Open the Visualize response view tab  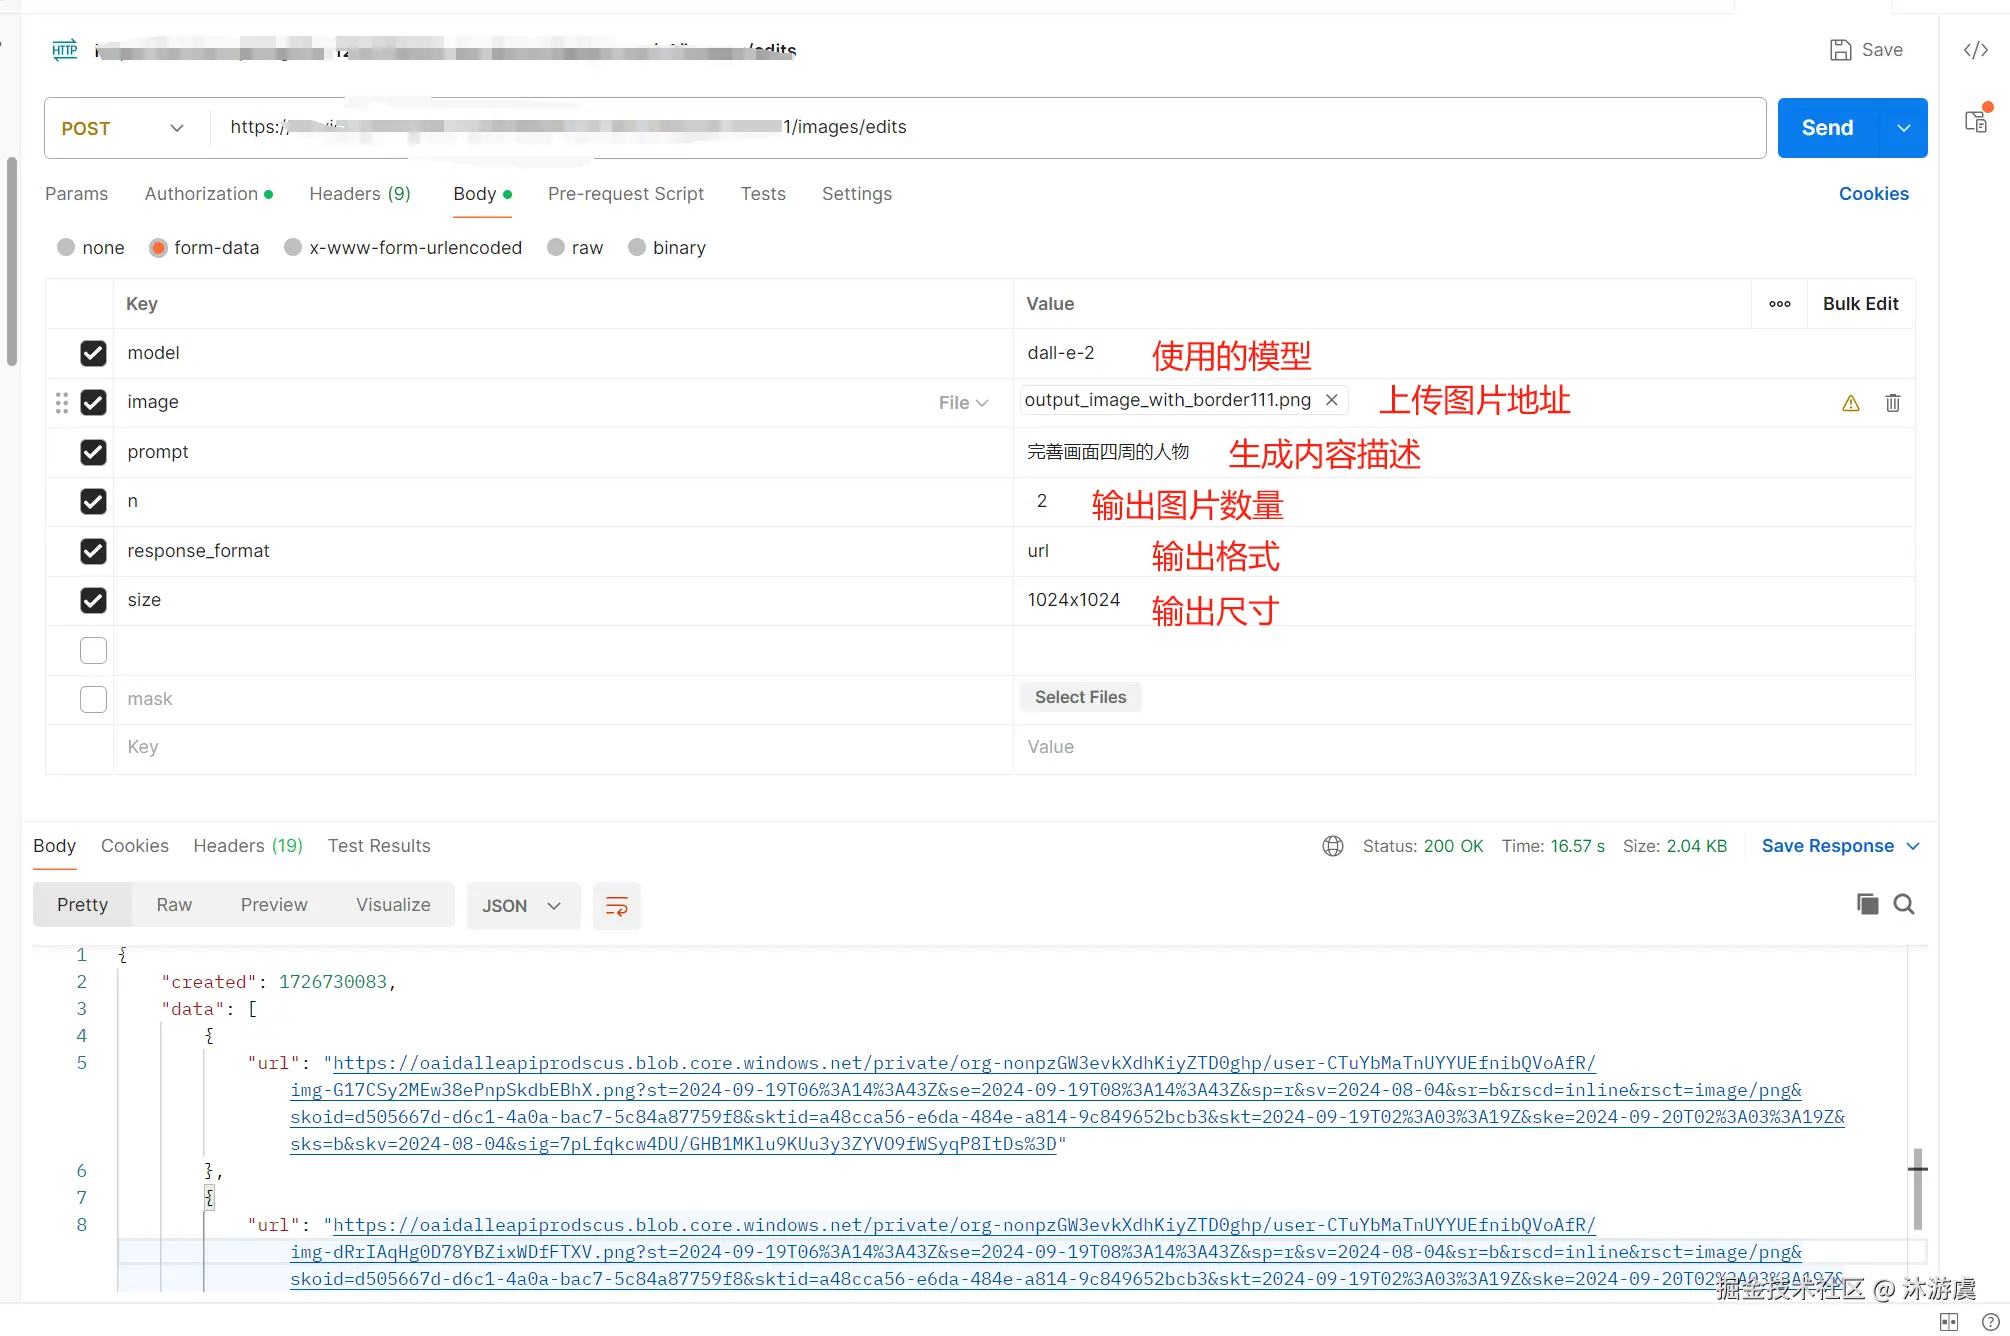(x=393, y=905)
